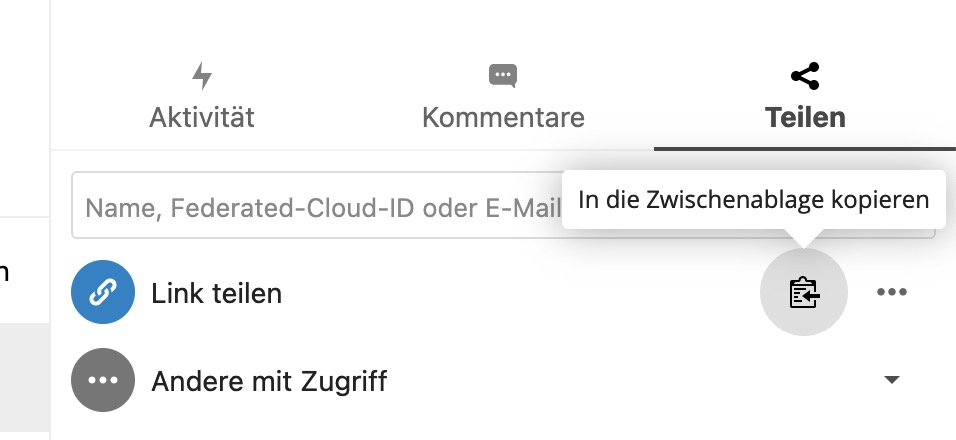Click the grey highlighted row in left pane

(x=24, y=380)
